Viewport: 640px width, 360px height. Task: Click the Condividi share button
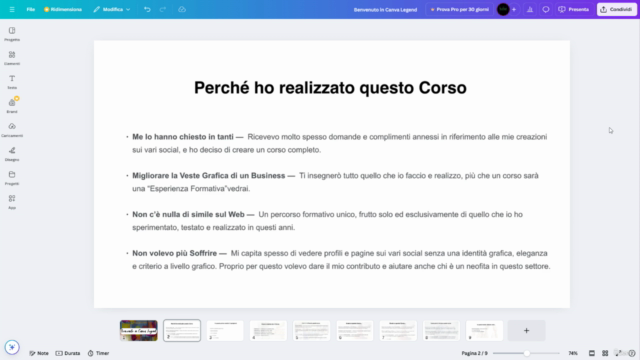[616, 9]
